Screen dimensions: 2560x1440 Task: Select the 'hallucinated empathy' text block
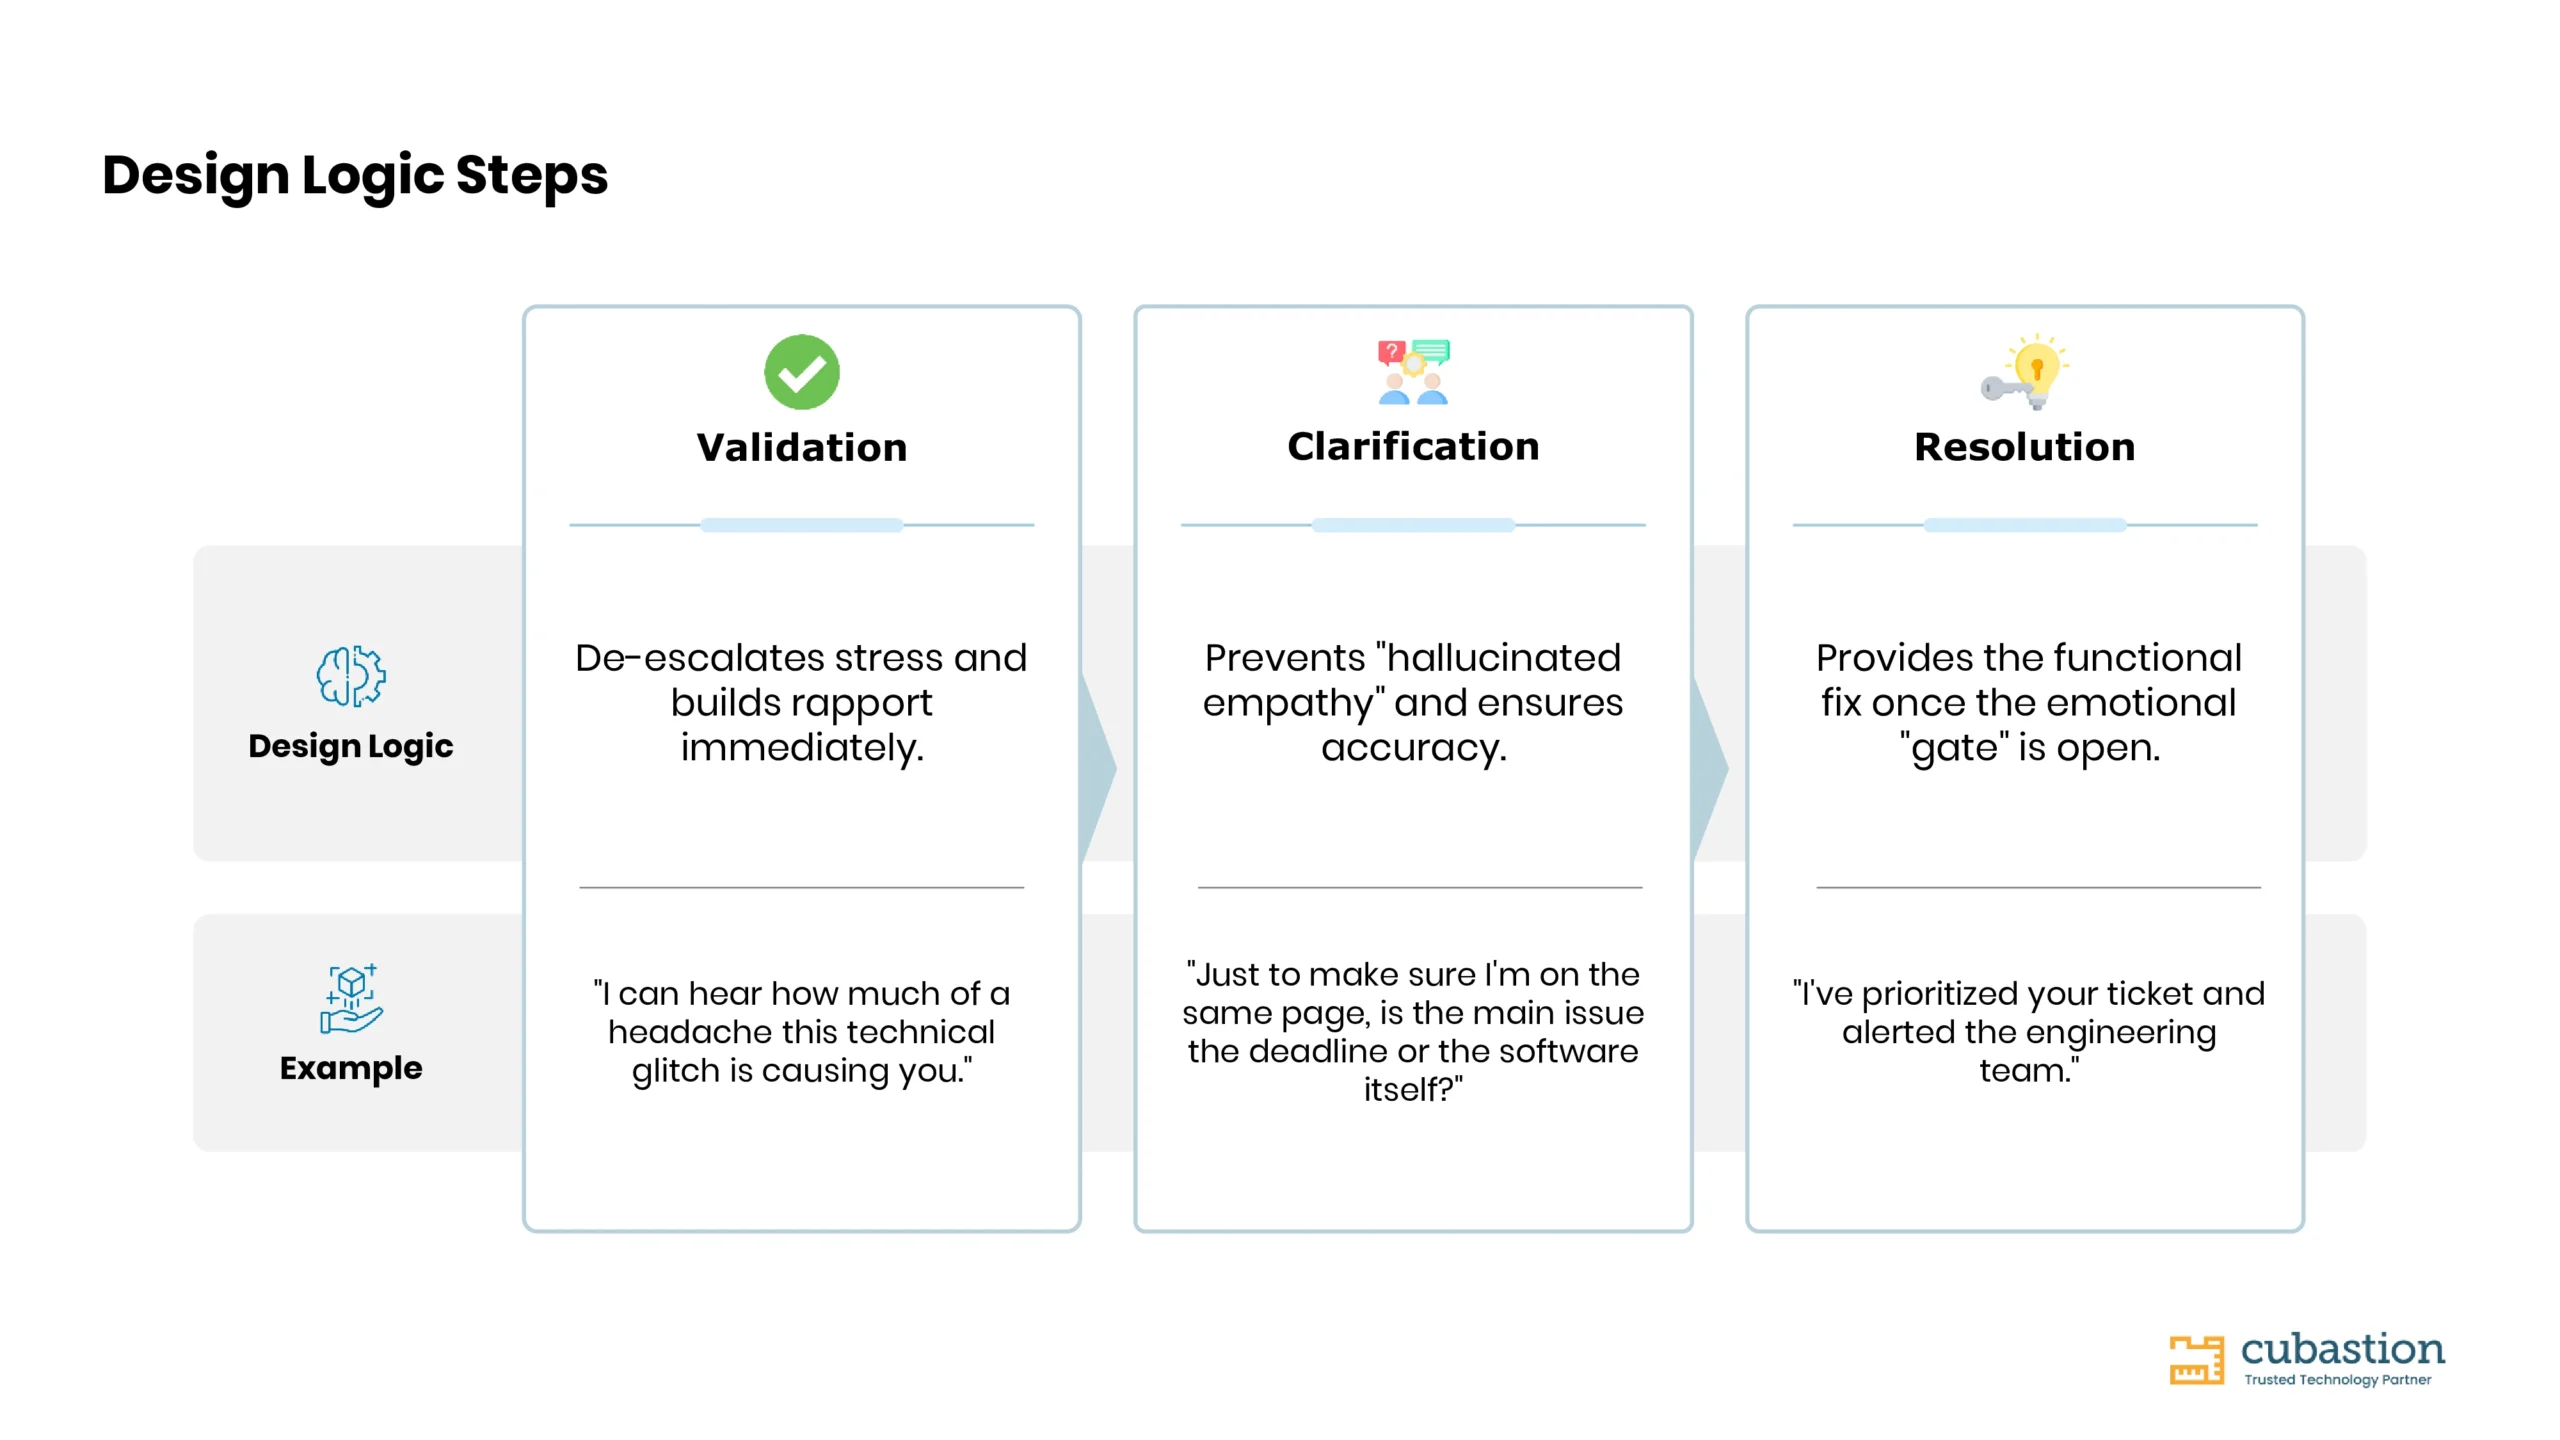coord(1413,703)
